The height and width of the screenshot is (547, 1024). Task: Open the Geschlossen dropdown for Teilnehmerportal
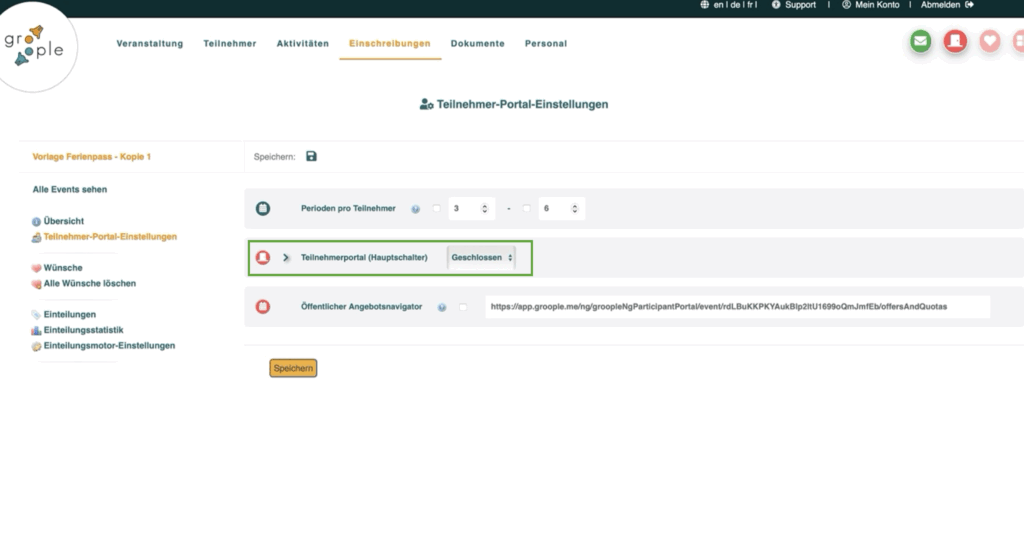pos(481,257)
